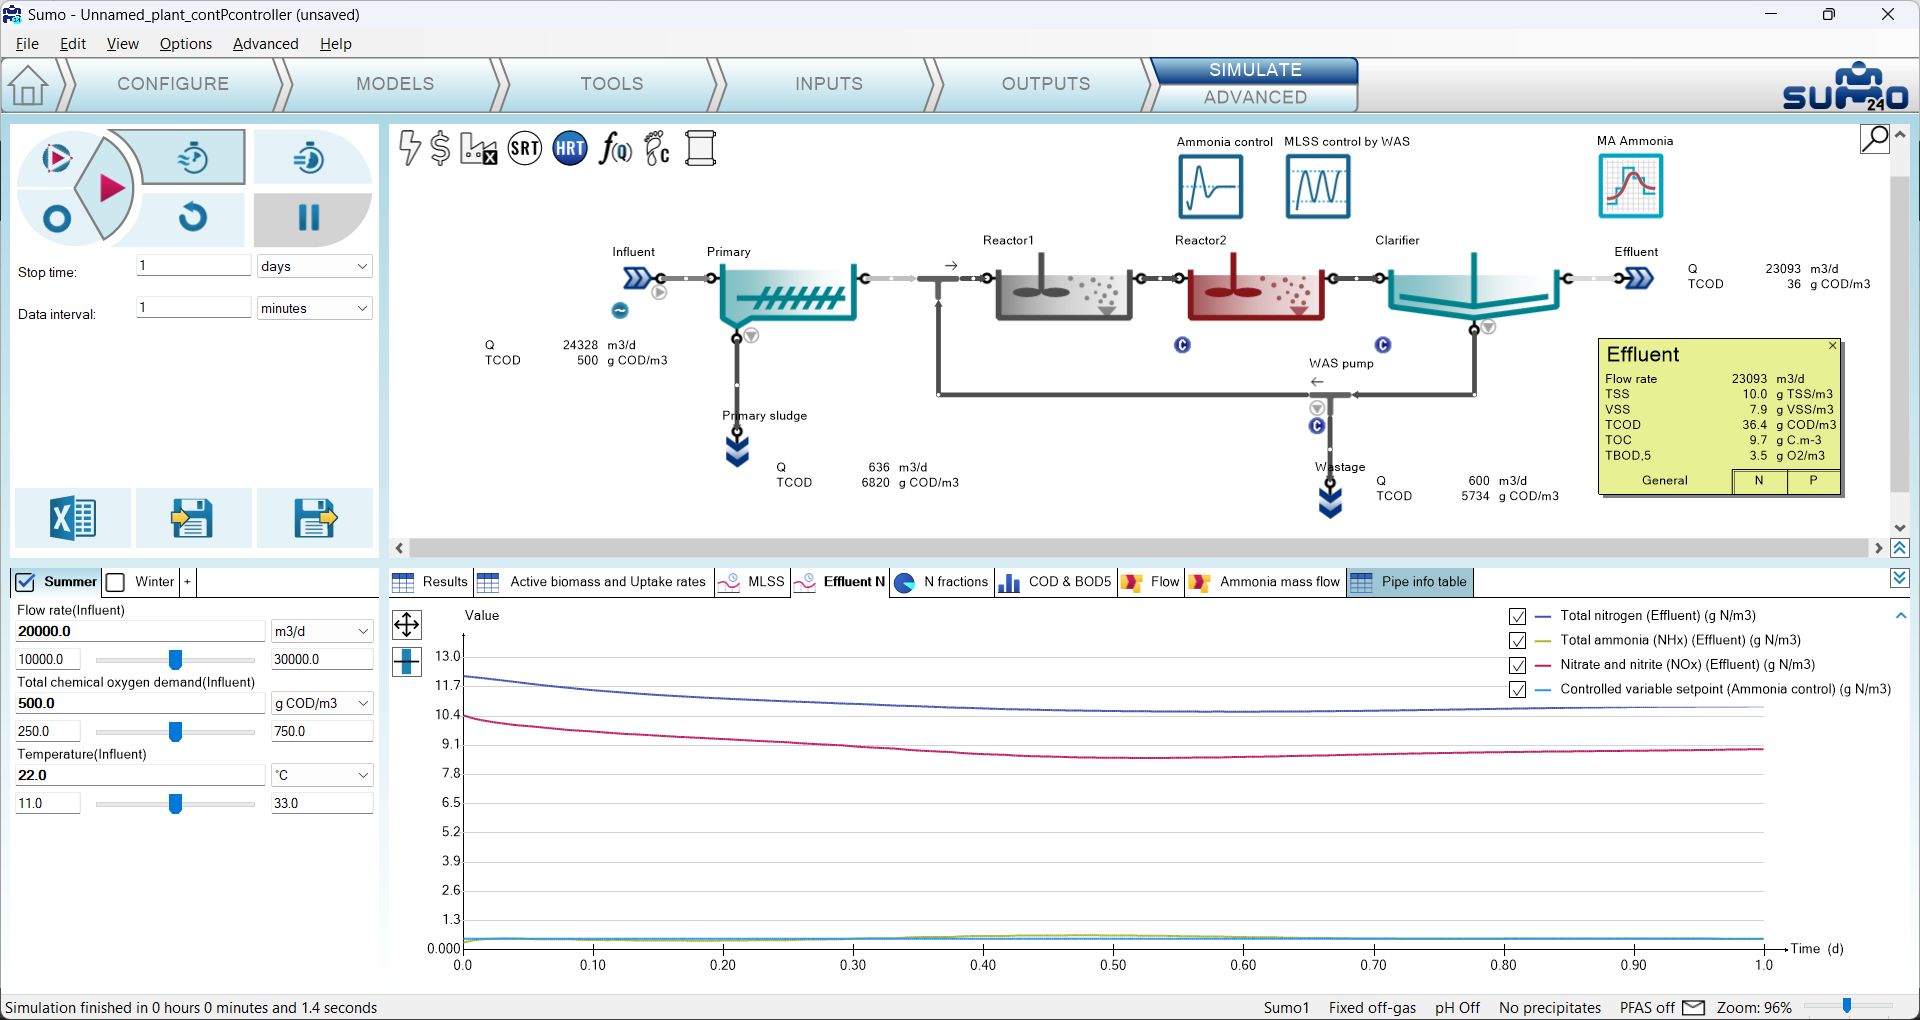Select the Primary clarifier unit
The image size is (1920, 1020).
click(788, 294)
